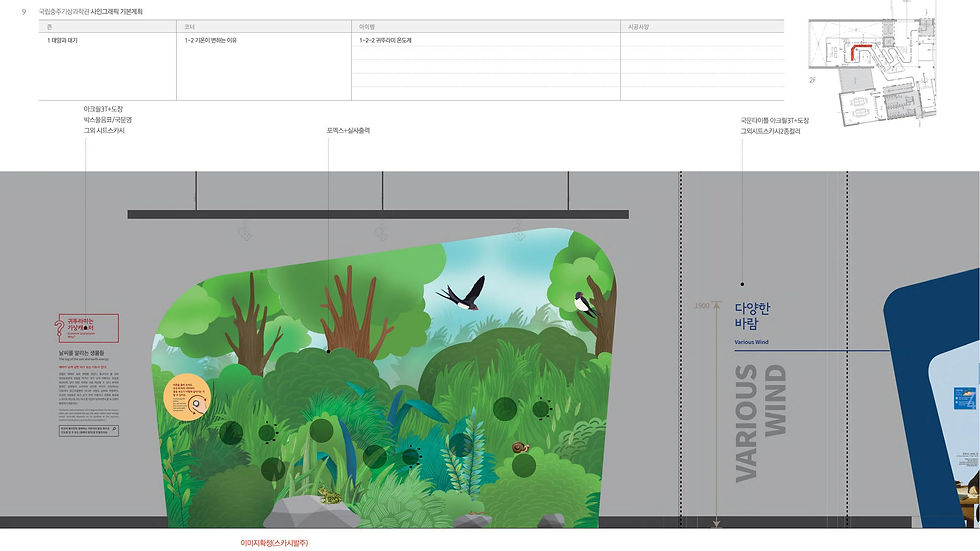Click the '1-2 기온이 변하는 이유' cell
The width and height of the screenshot is (980, 551).
[x=210, y=40]
